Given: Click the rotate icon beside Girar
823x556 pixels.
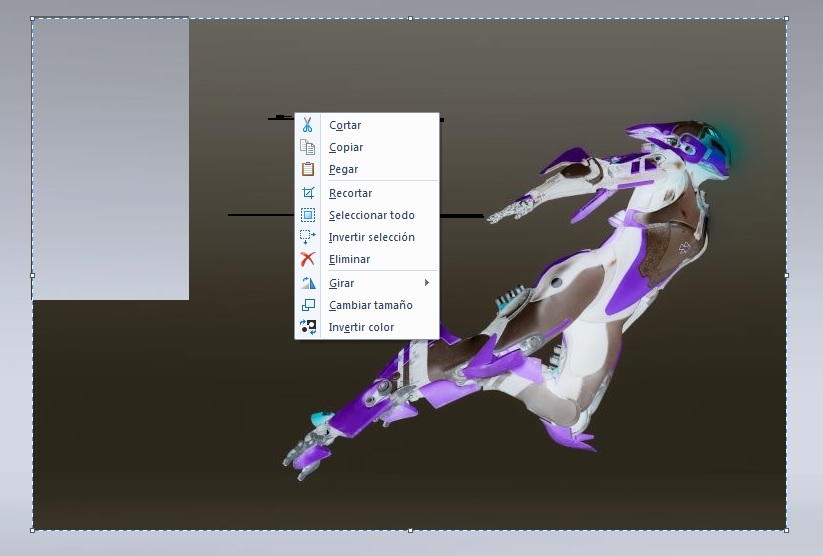Looking at the screenshot, I should click(308, 283).
